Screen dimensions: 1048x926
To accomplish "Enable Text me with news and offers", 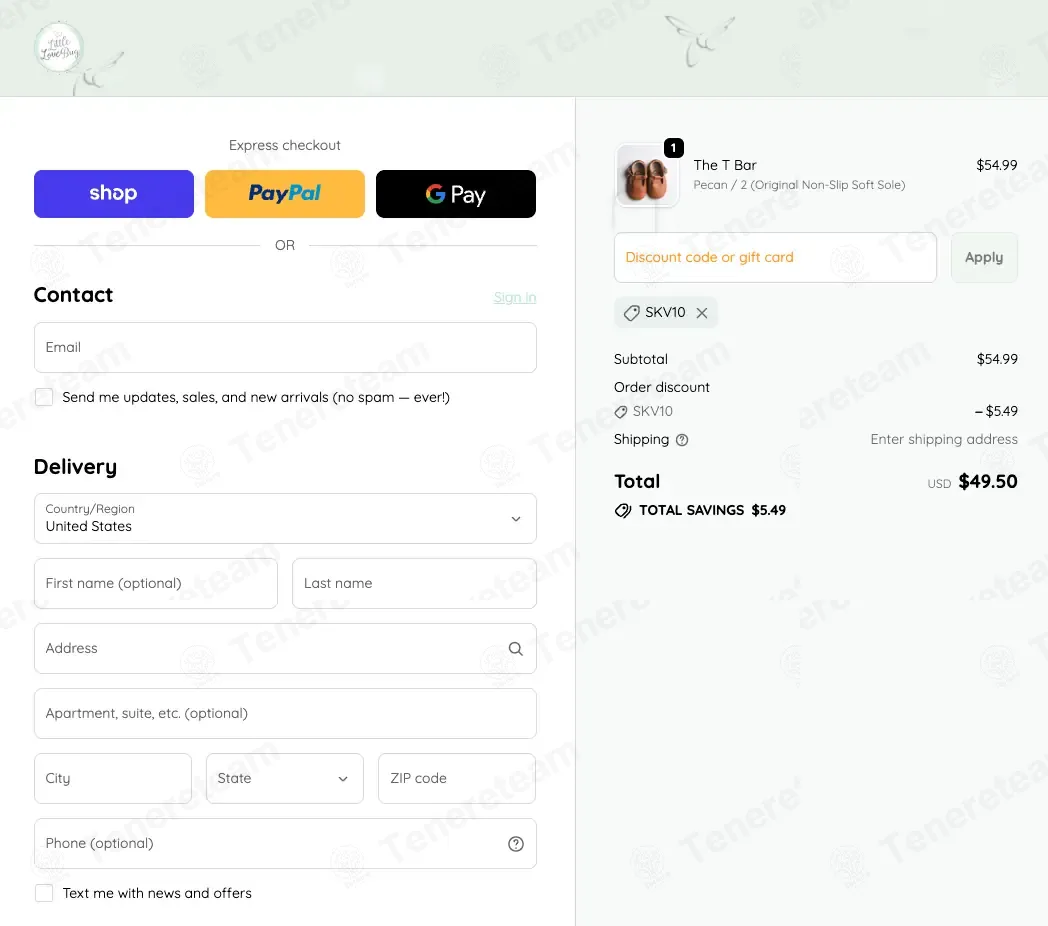I will tap(44, 893).
